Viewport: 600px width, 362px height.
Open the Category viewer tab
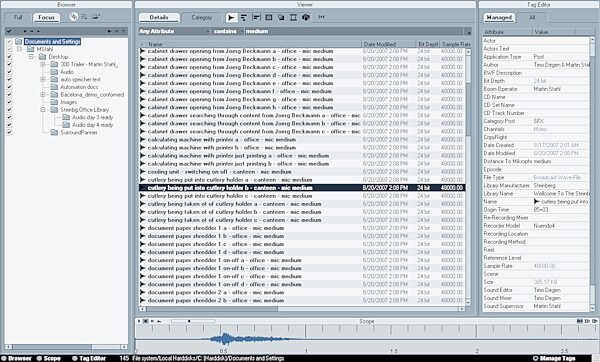[x=202, y=17]
